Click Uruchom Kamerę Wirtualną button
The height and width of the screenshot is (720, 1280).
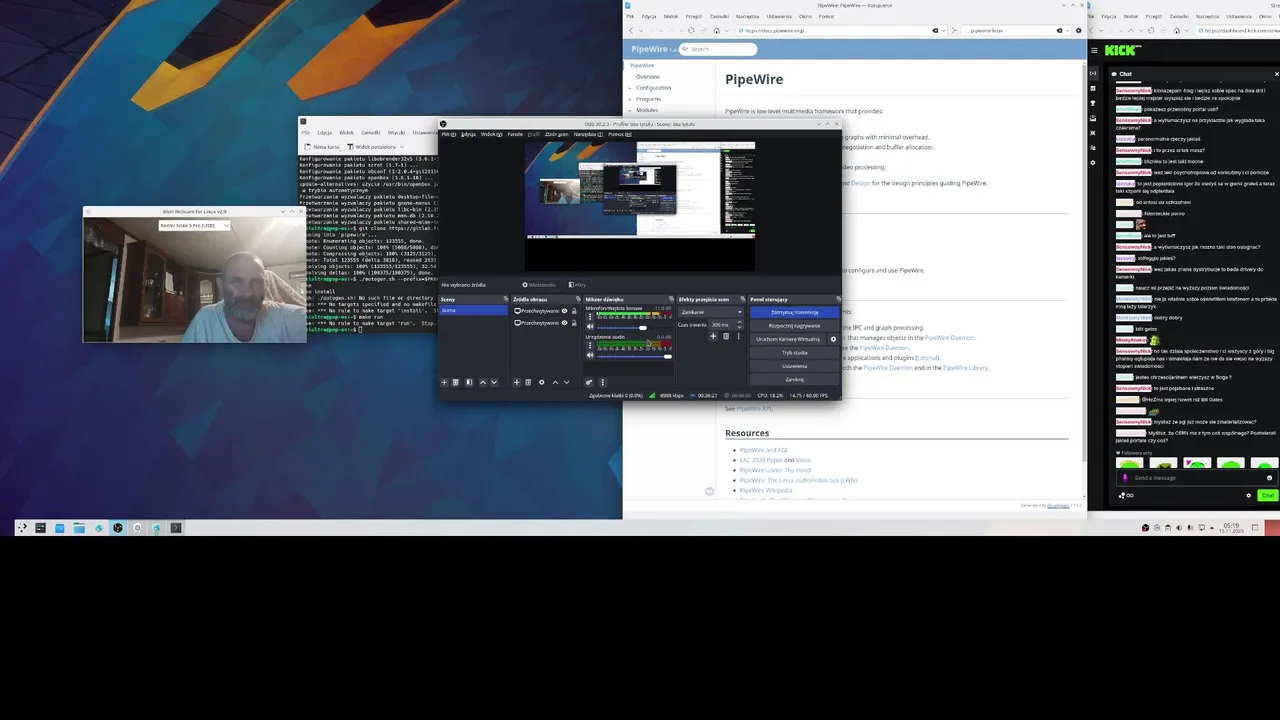(788, 339)
